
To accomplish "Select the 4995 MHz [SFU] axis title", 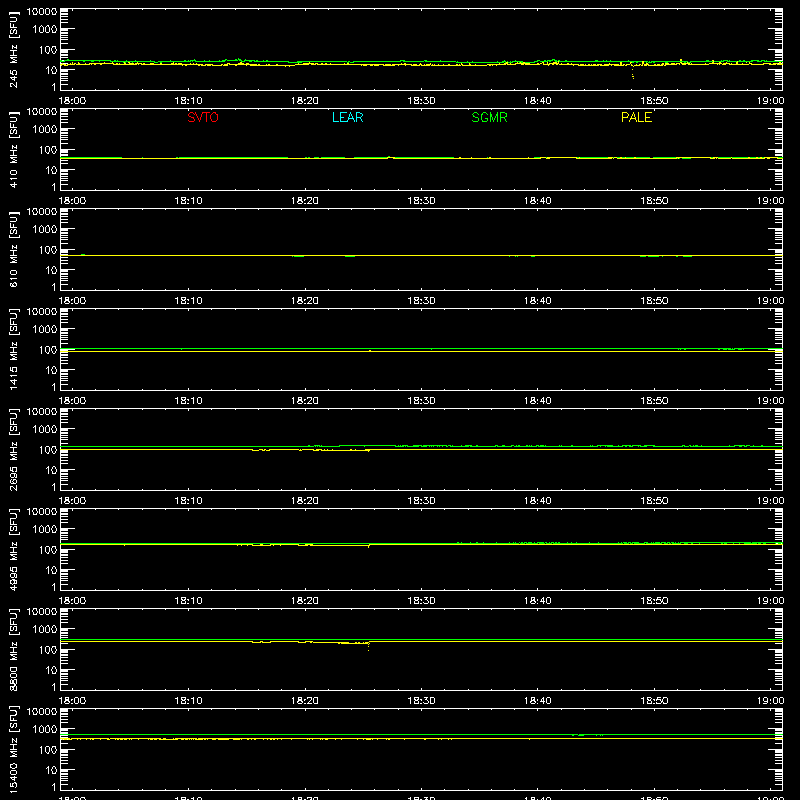I will (x=14, y=549).
